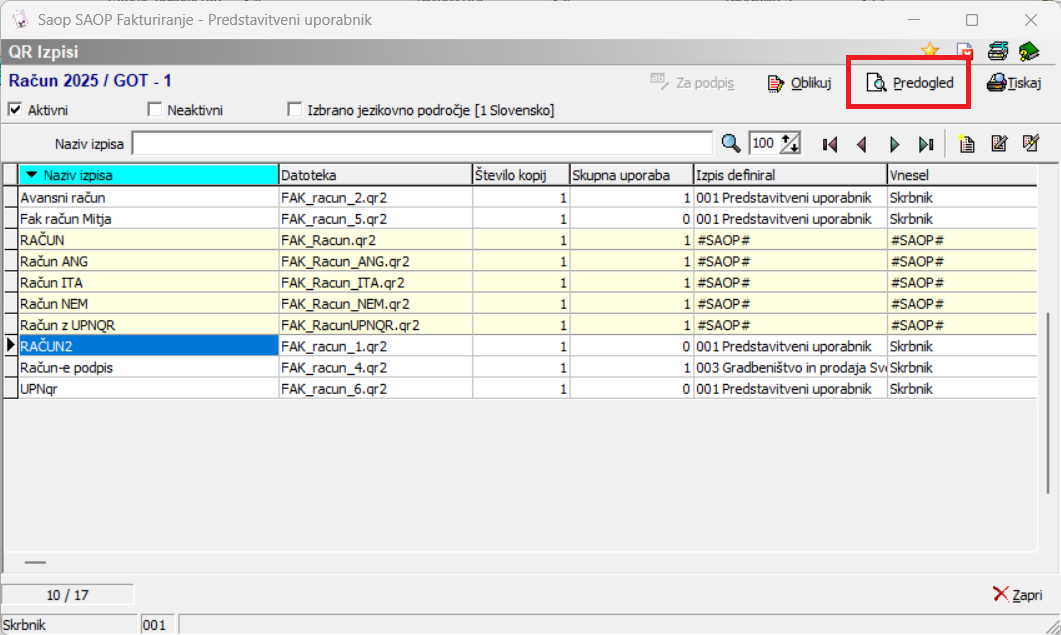This screenshot has height=635, width=1061.
Task: Click the FAK_racun_2.qr2 file cell
Action: pyautogui.click(x=376, y=198)
